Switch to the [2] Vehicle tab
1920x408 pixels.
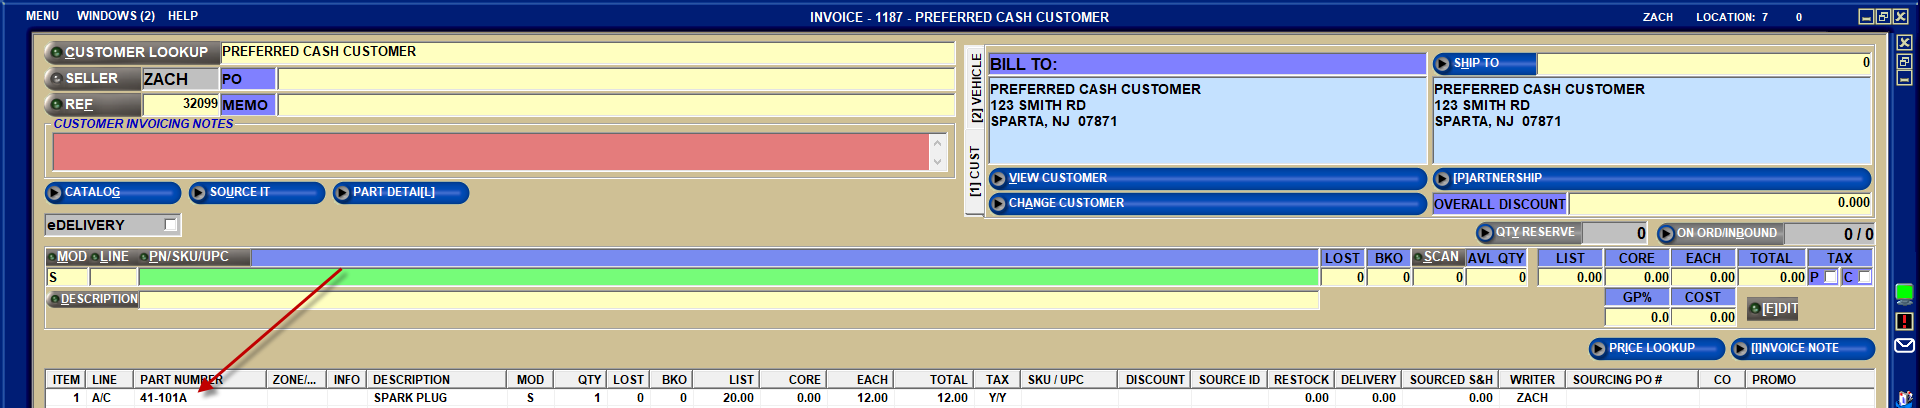coord(976,88)
